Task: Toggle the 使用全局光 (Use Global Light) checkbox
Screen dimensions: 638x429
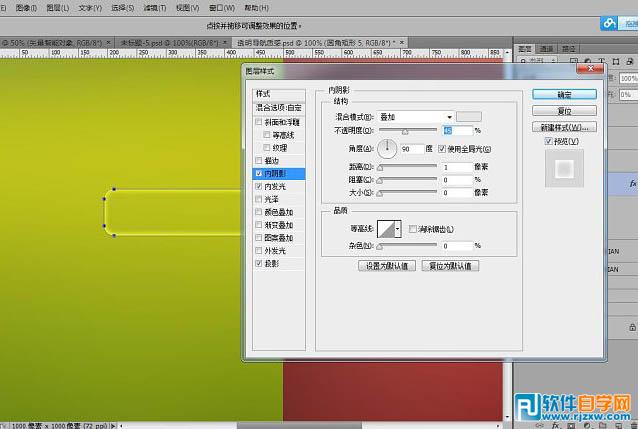Action: 441,149
